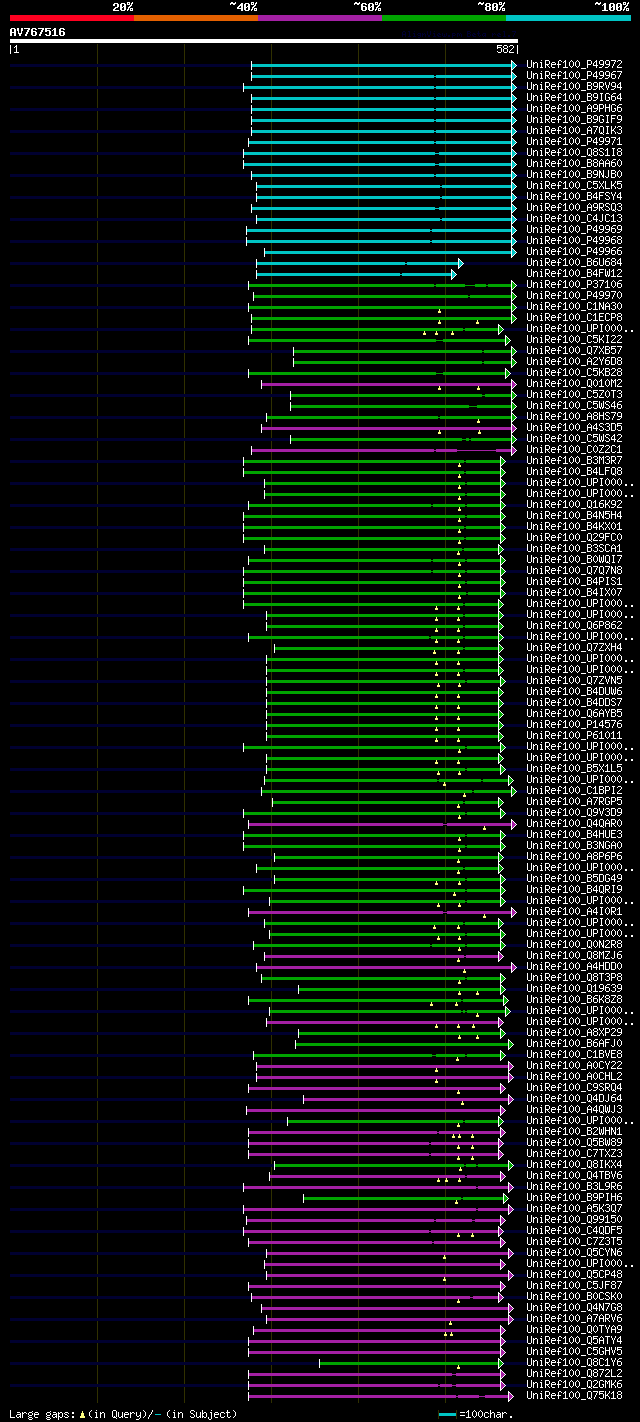
Task: Click UniRef100_C1NA30 label
Action: 574,306
